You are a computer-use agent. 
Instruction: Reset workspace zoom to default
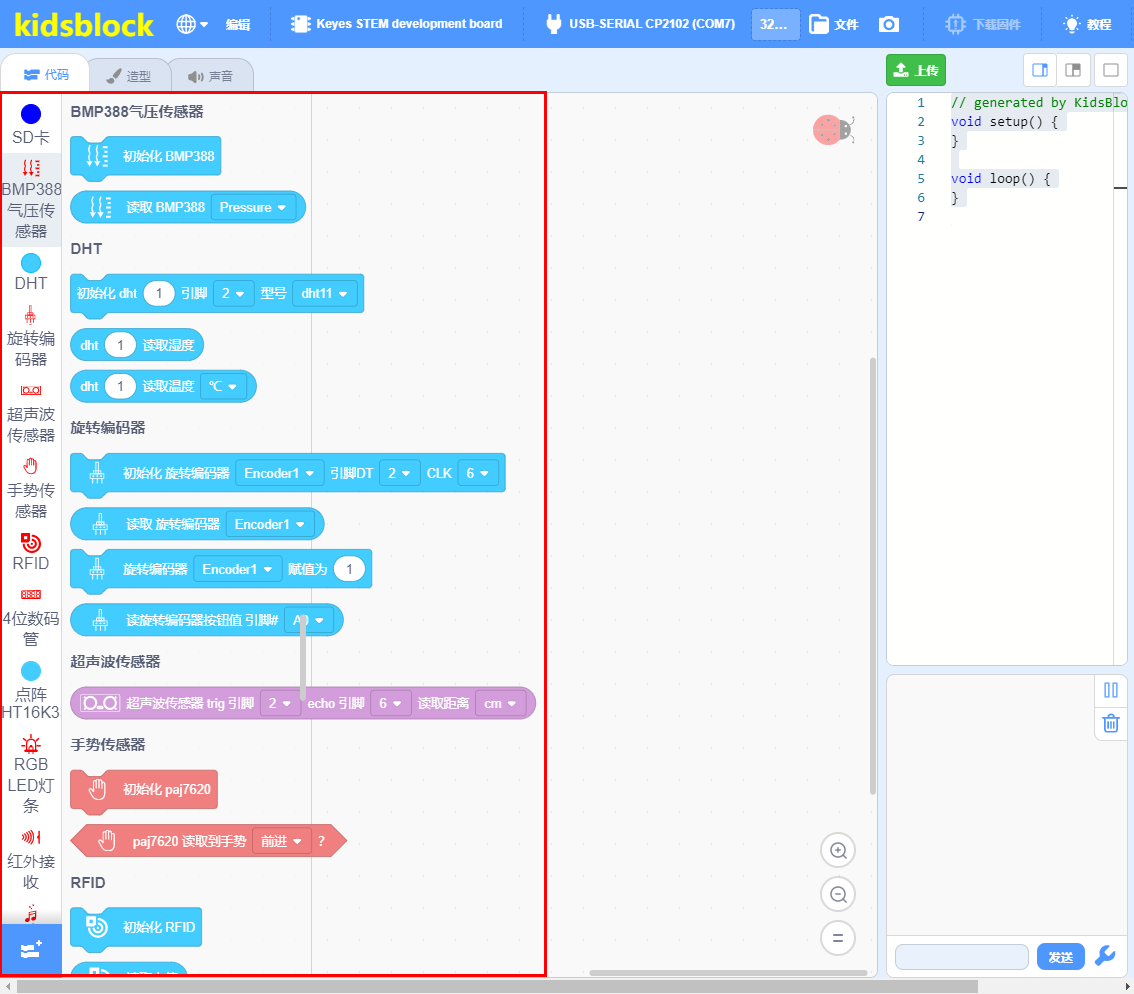click(838, 938)
